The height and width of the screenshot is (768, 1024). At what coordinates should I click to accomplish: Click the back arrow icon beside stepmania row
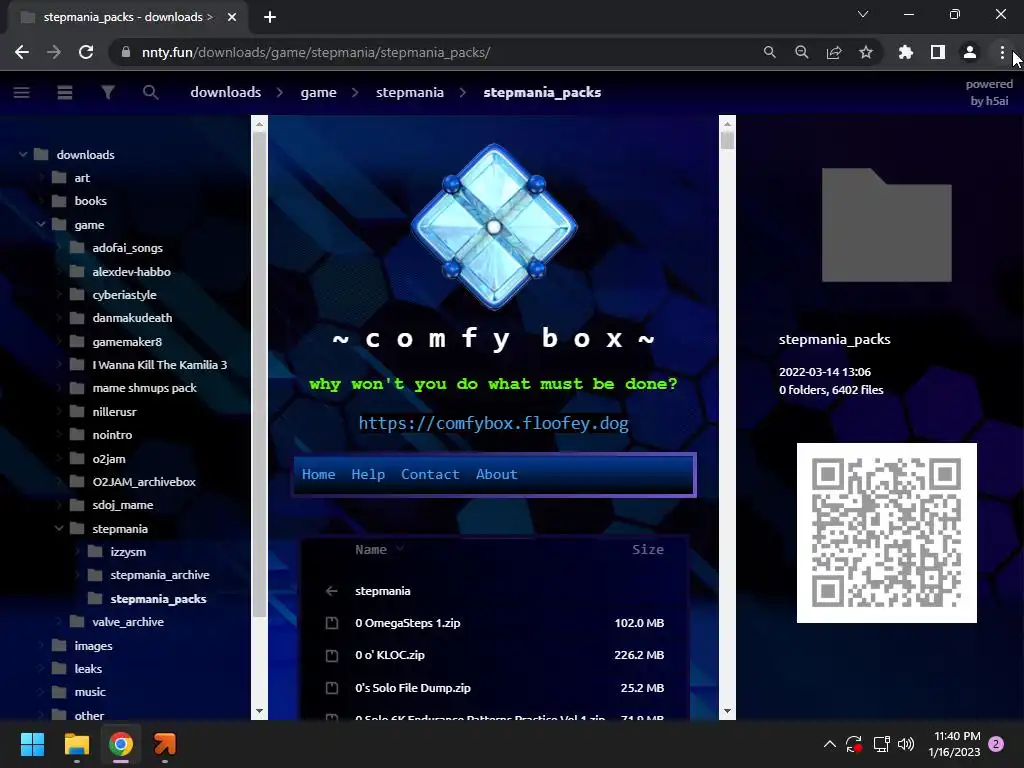(332, 591)
